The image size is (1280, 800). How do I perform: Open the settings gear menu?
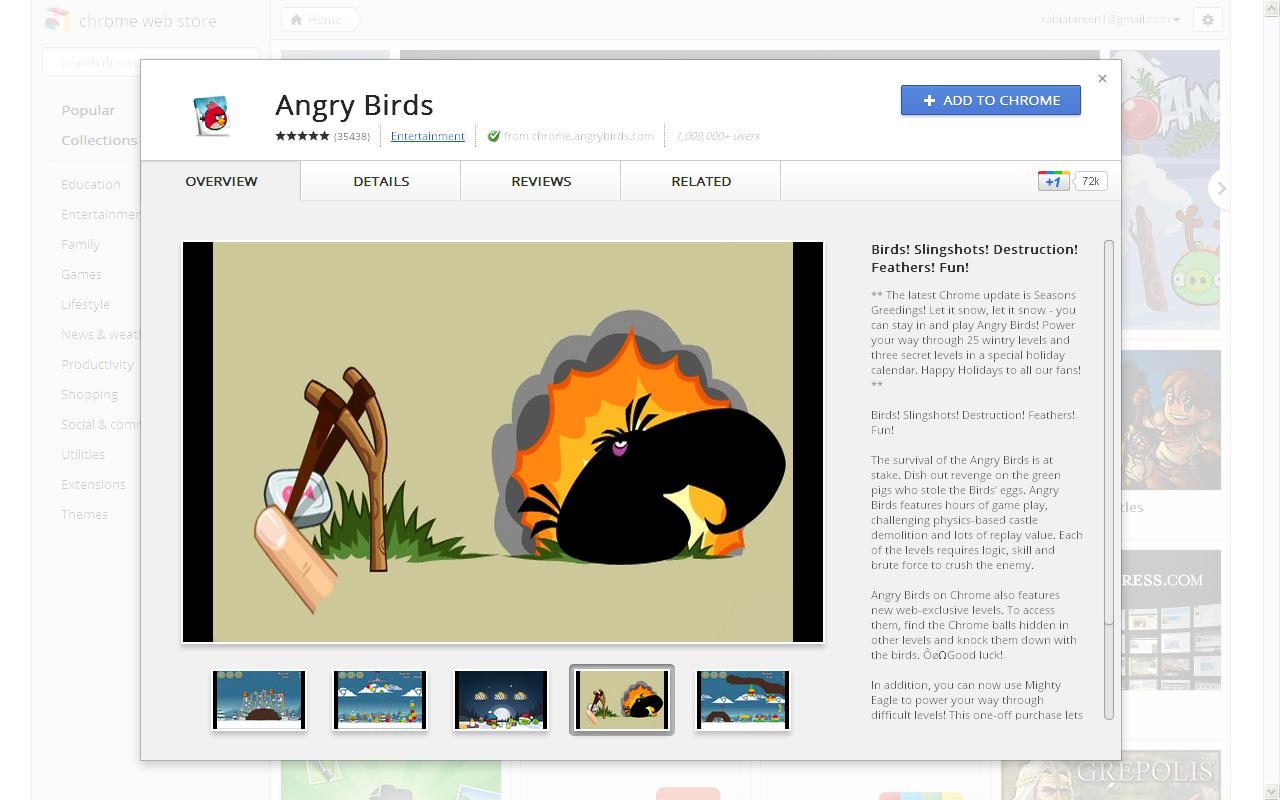pyautogui.click(x=1207, y=20)
